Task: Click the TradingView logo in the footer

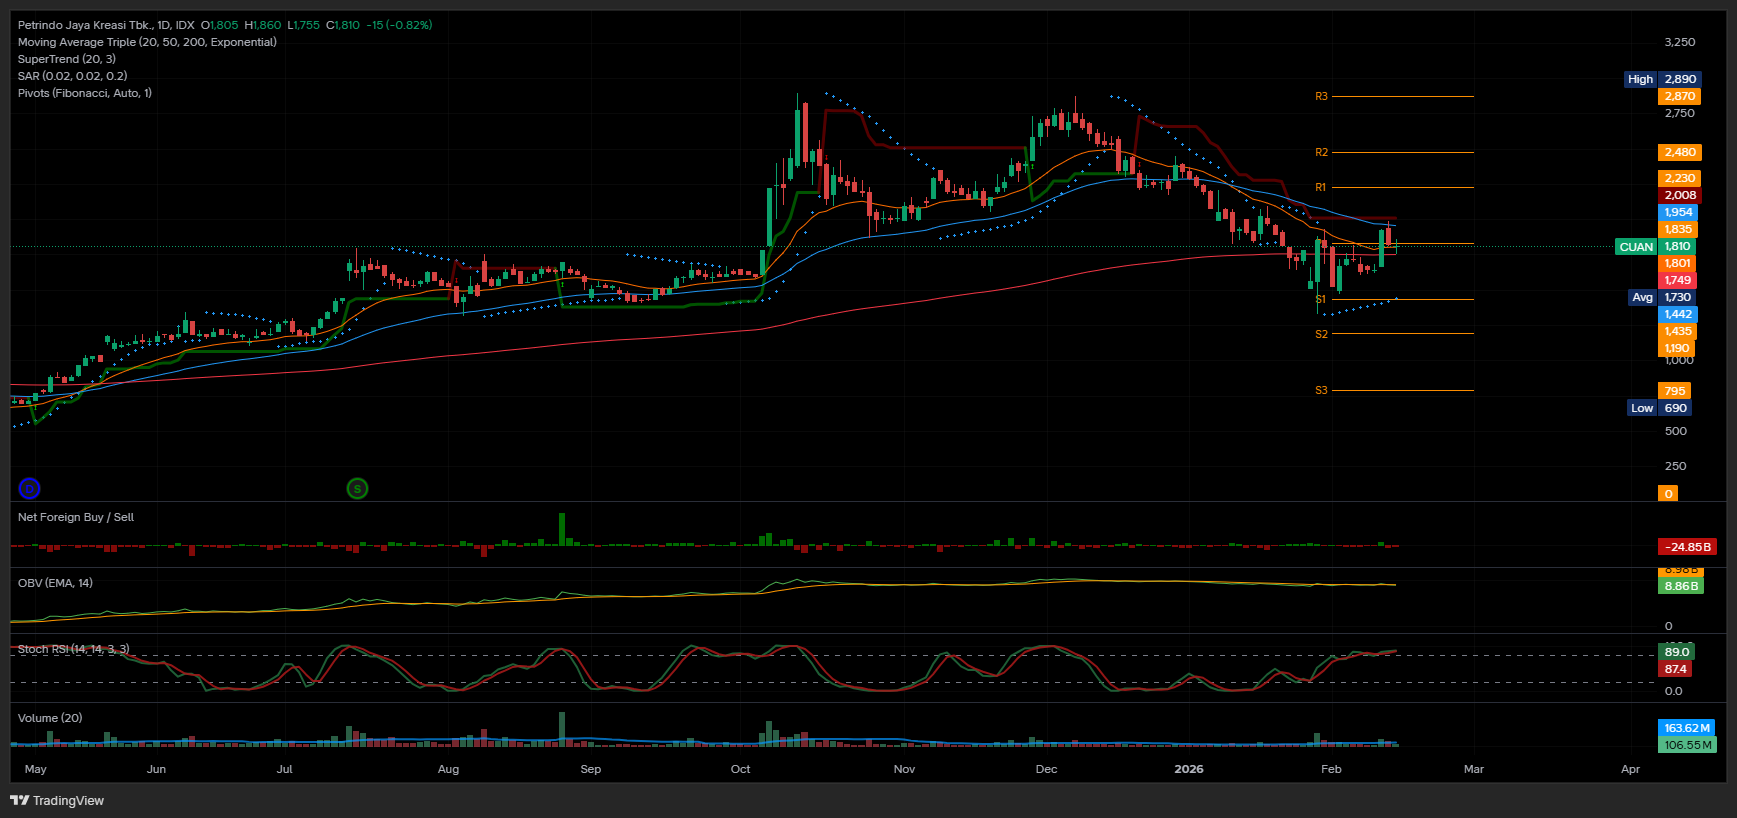Action: [x=57, y=800]
